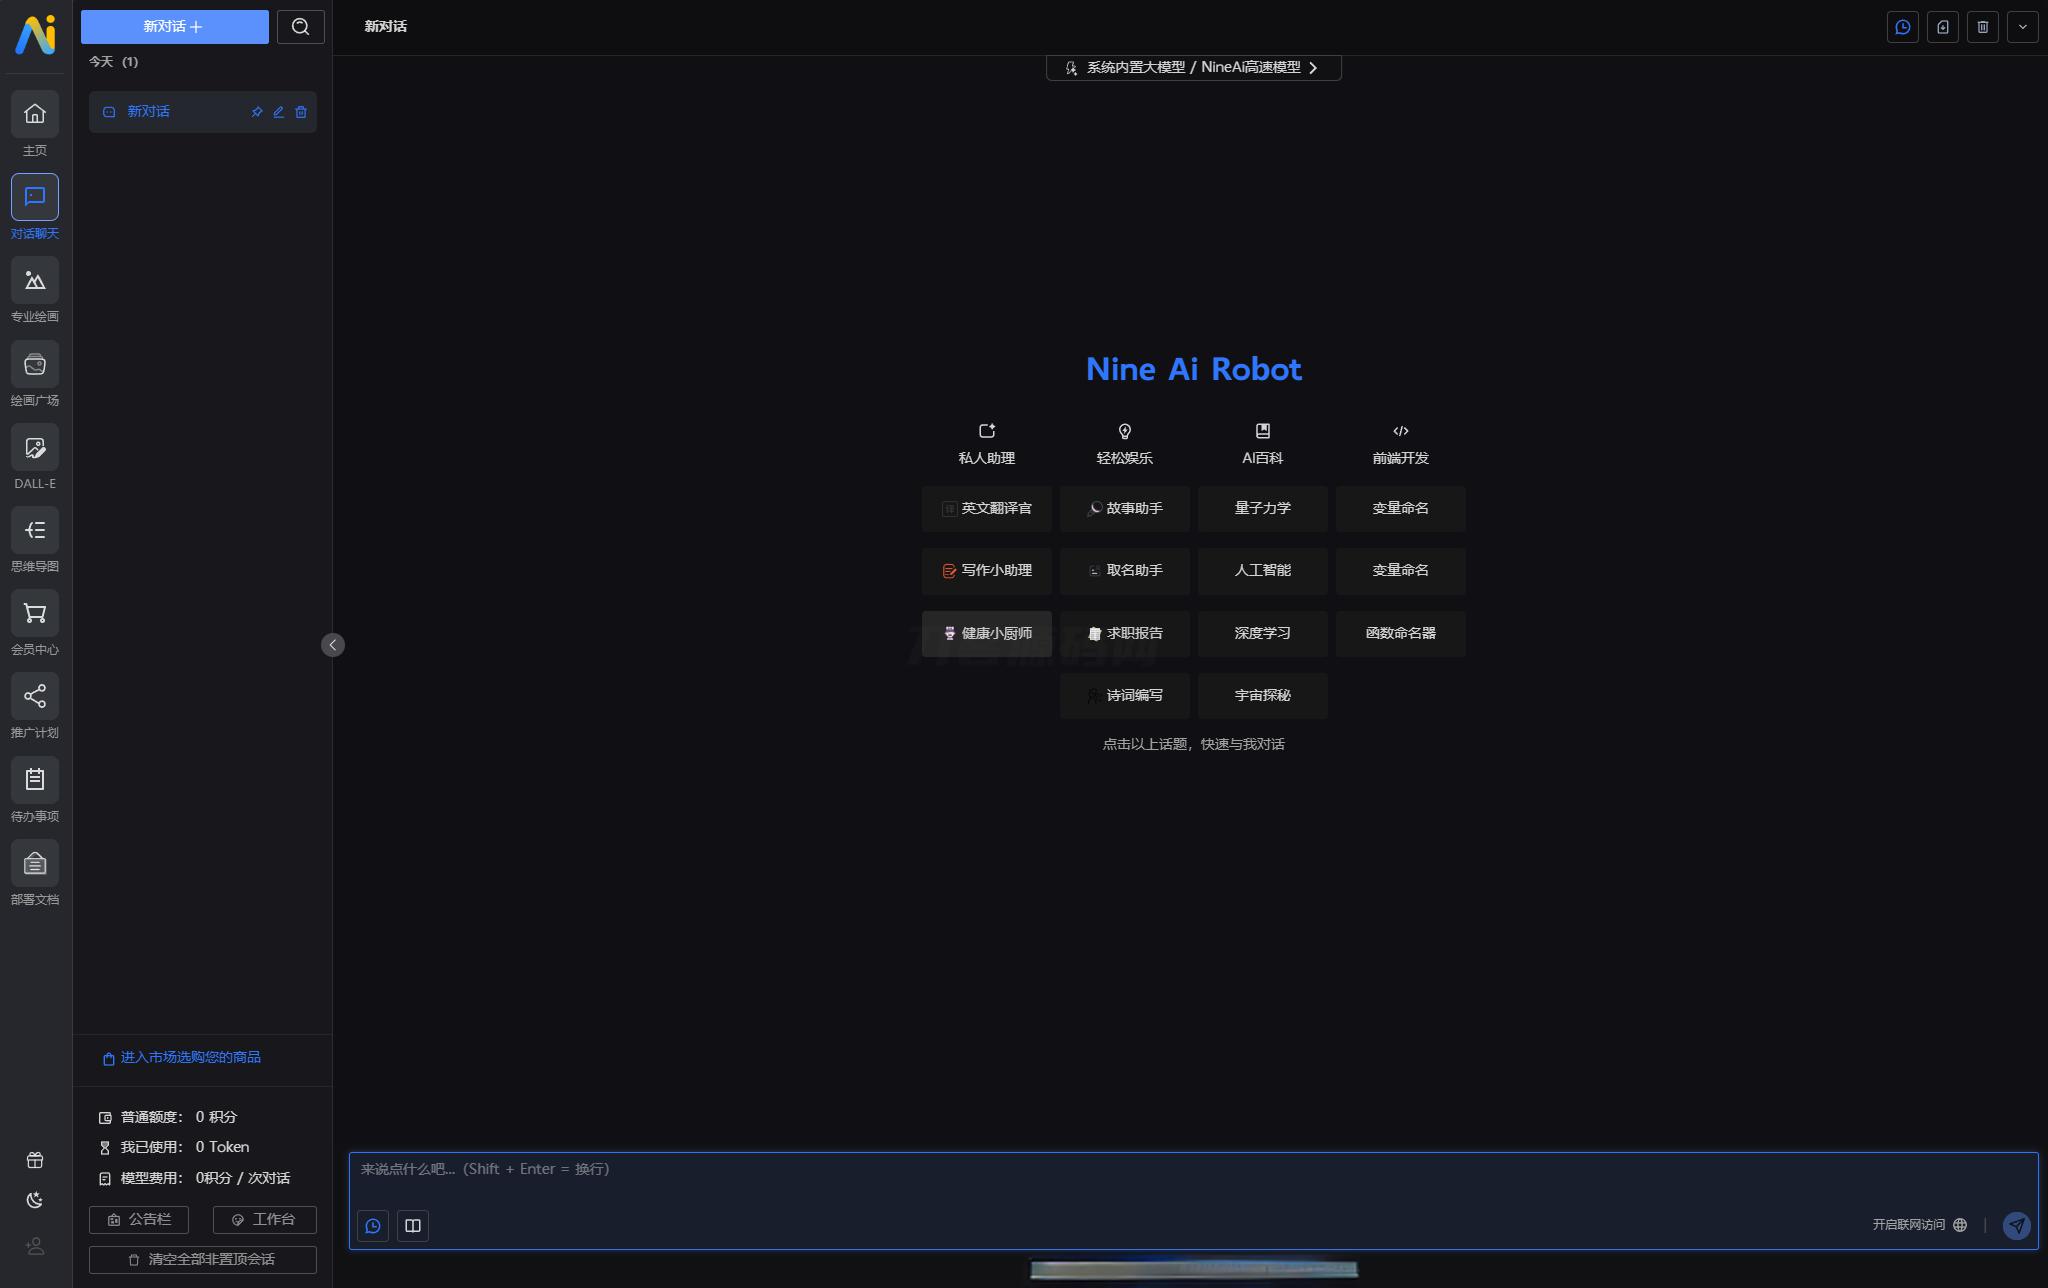2048x1288 pixels.
Task: Choose the 取名助手 topic
Action: pyautogui.click(x=1125, y=571)
